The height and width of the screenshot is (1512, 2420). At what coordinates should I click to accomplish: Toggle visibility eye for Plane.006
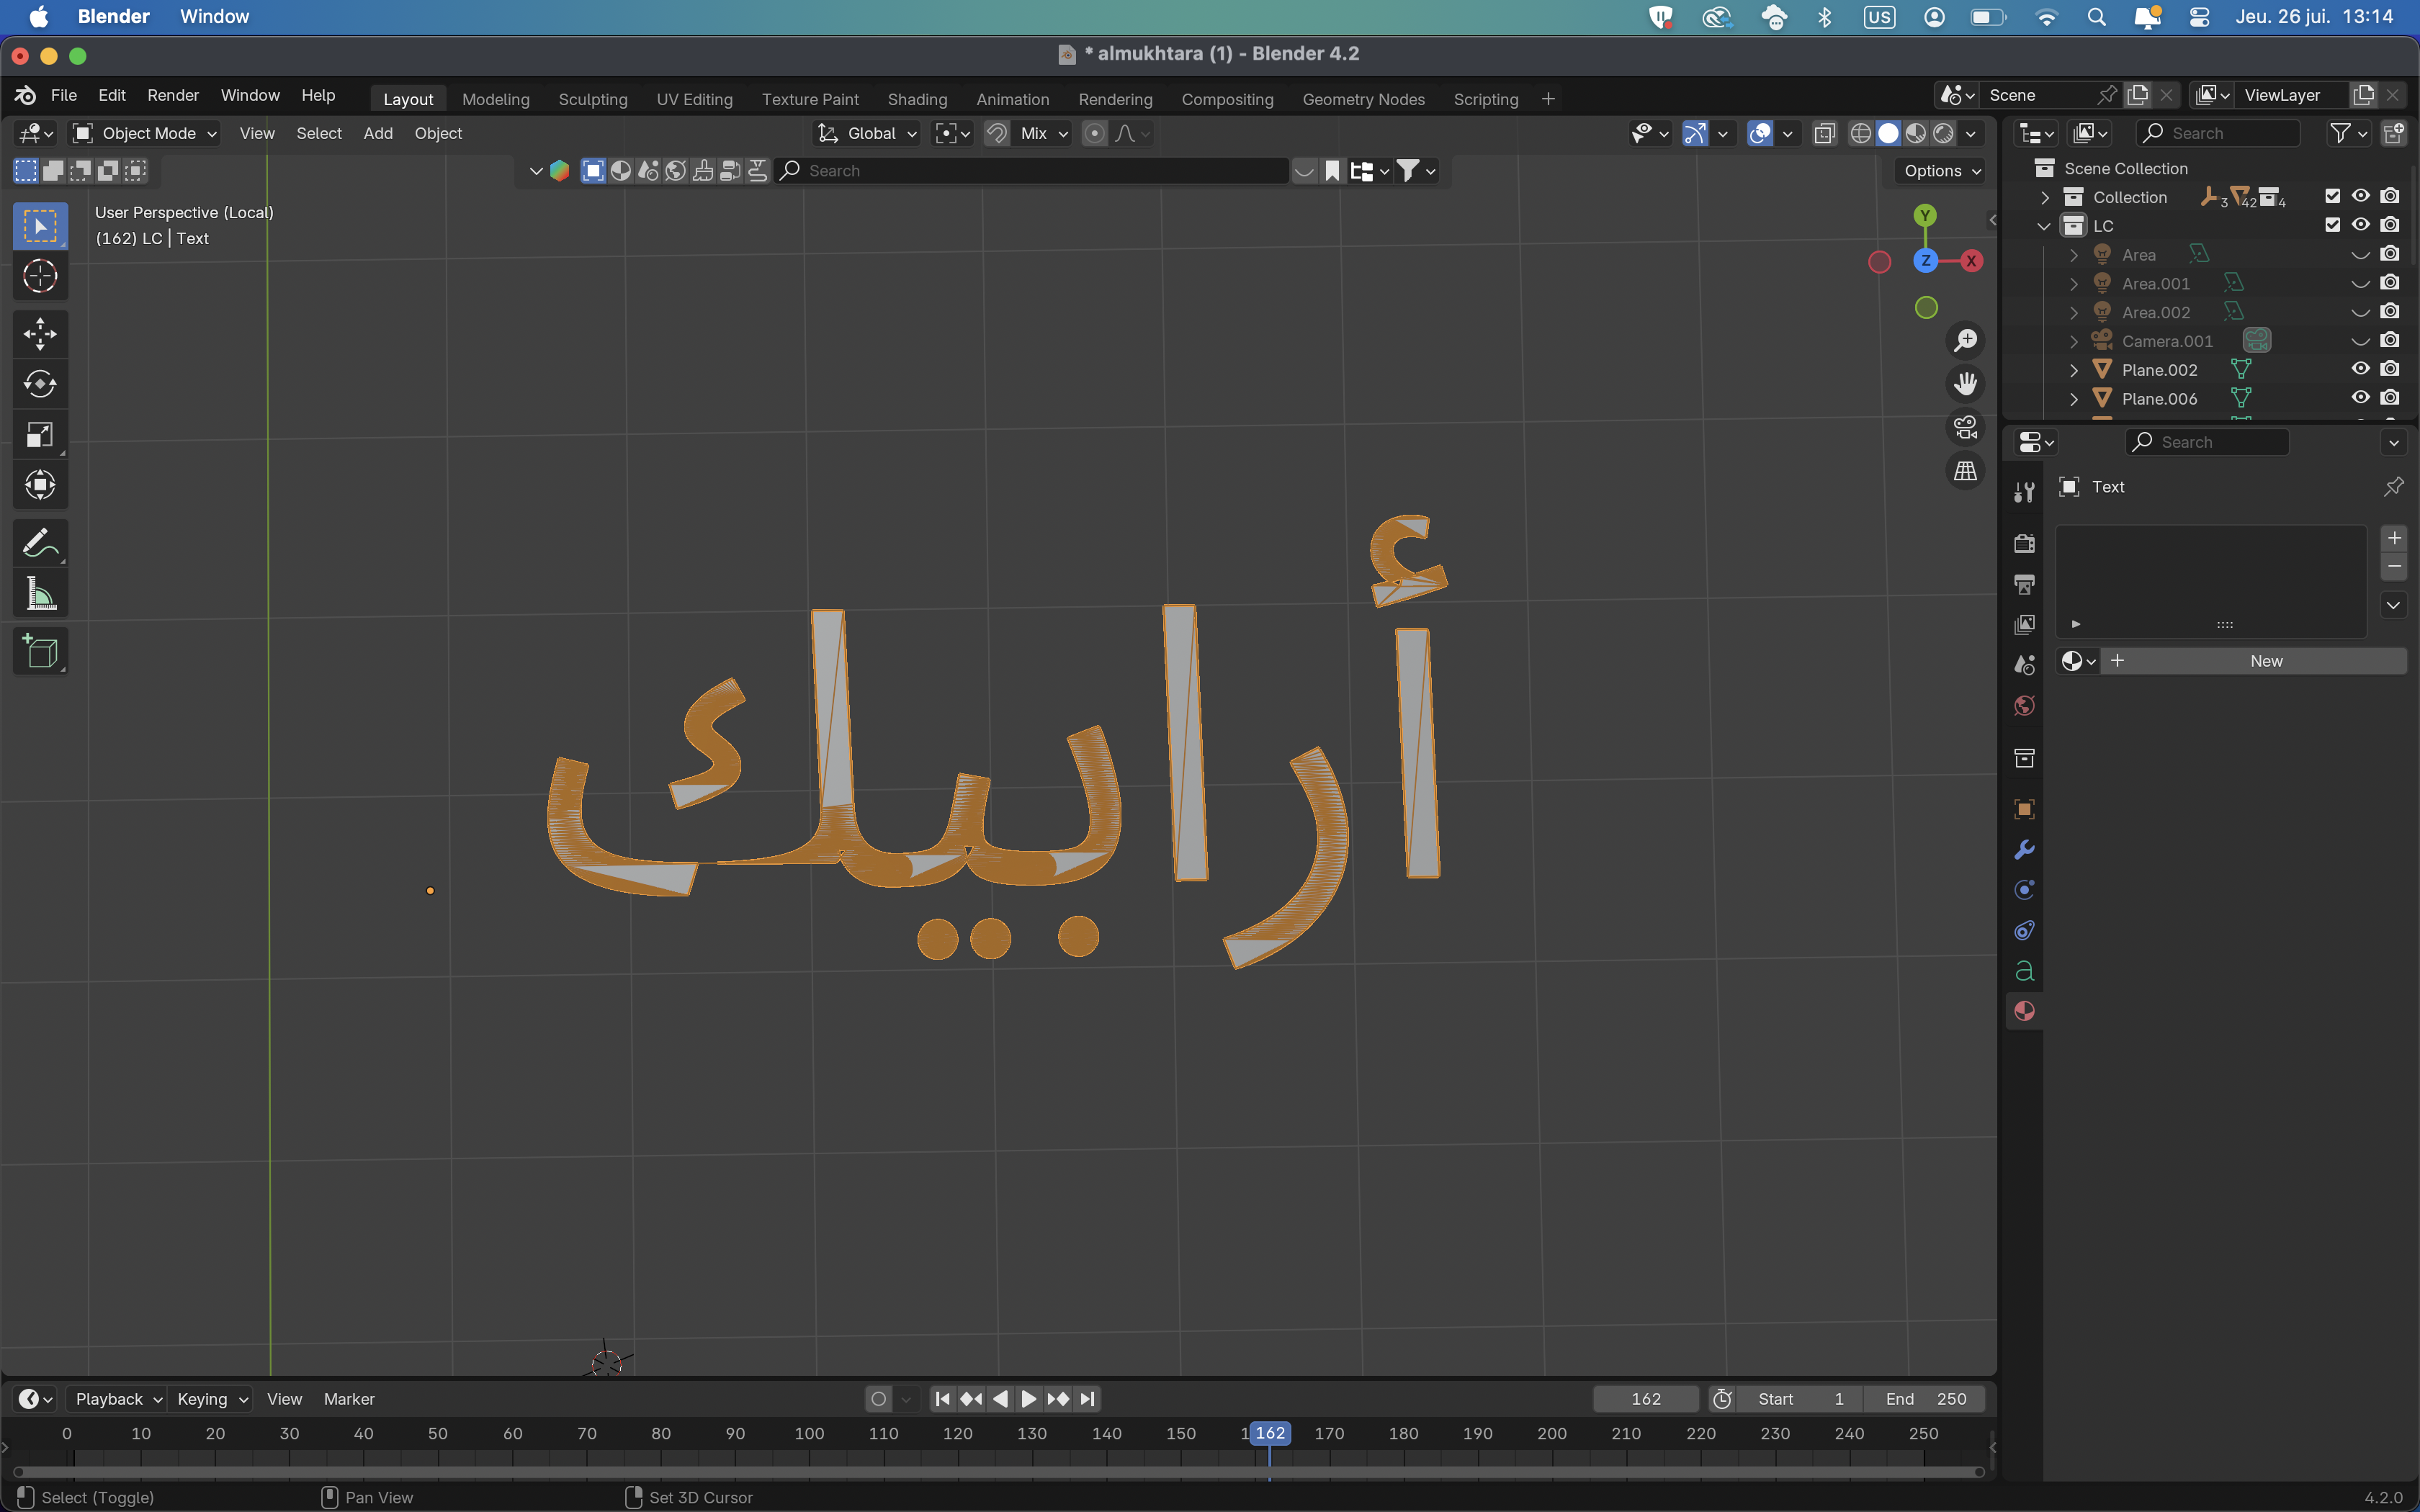2361,398
